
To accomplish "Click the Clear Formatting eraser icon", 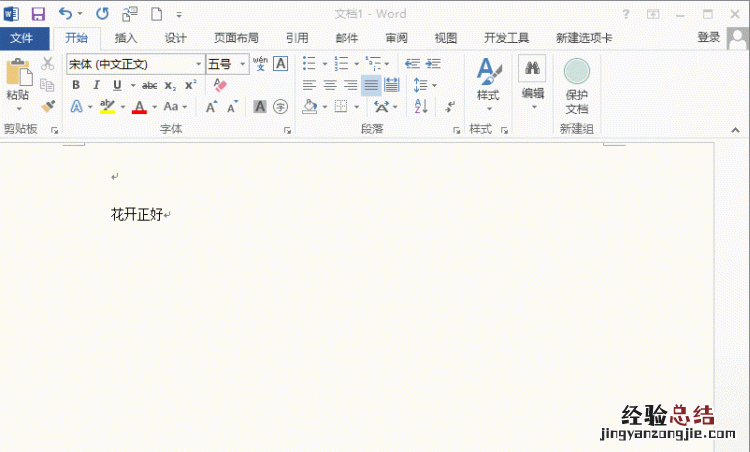I will click(221, 86).
